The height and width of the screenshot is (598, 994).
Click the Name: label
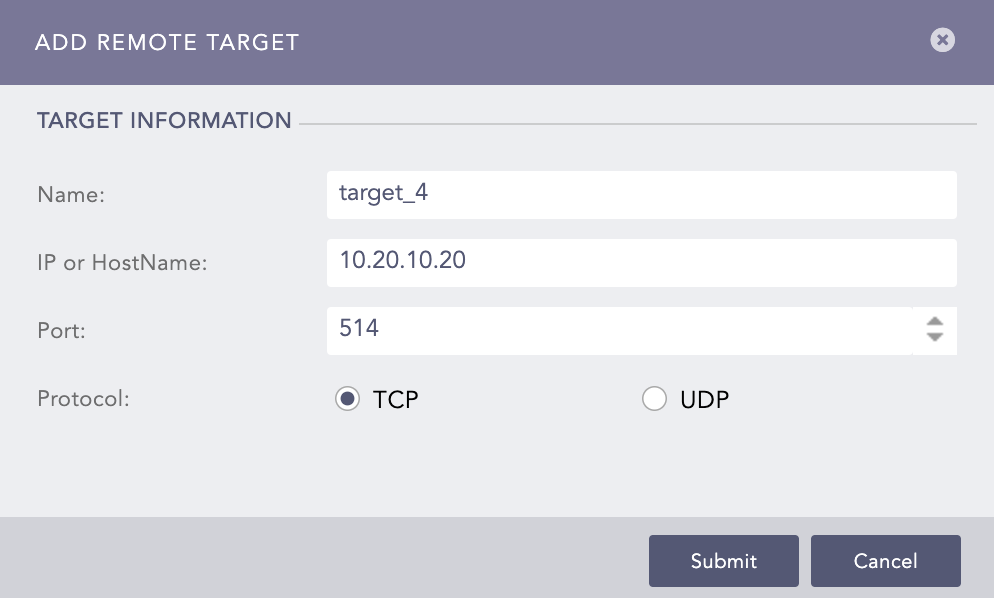(70, 195)
